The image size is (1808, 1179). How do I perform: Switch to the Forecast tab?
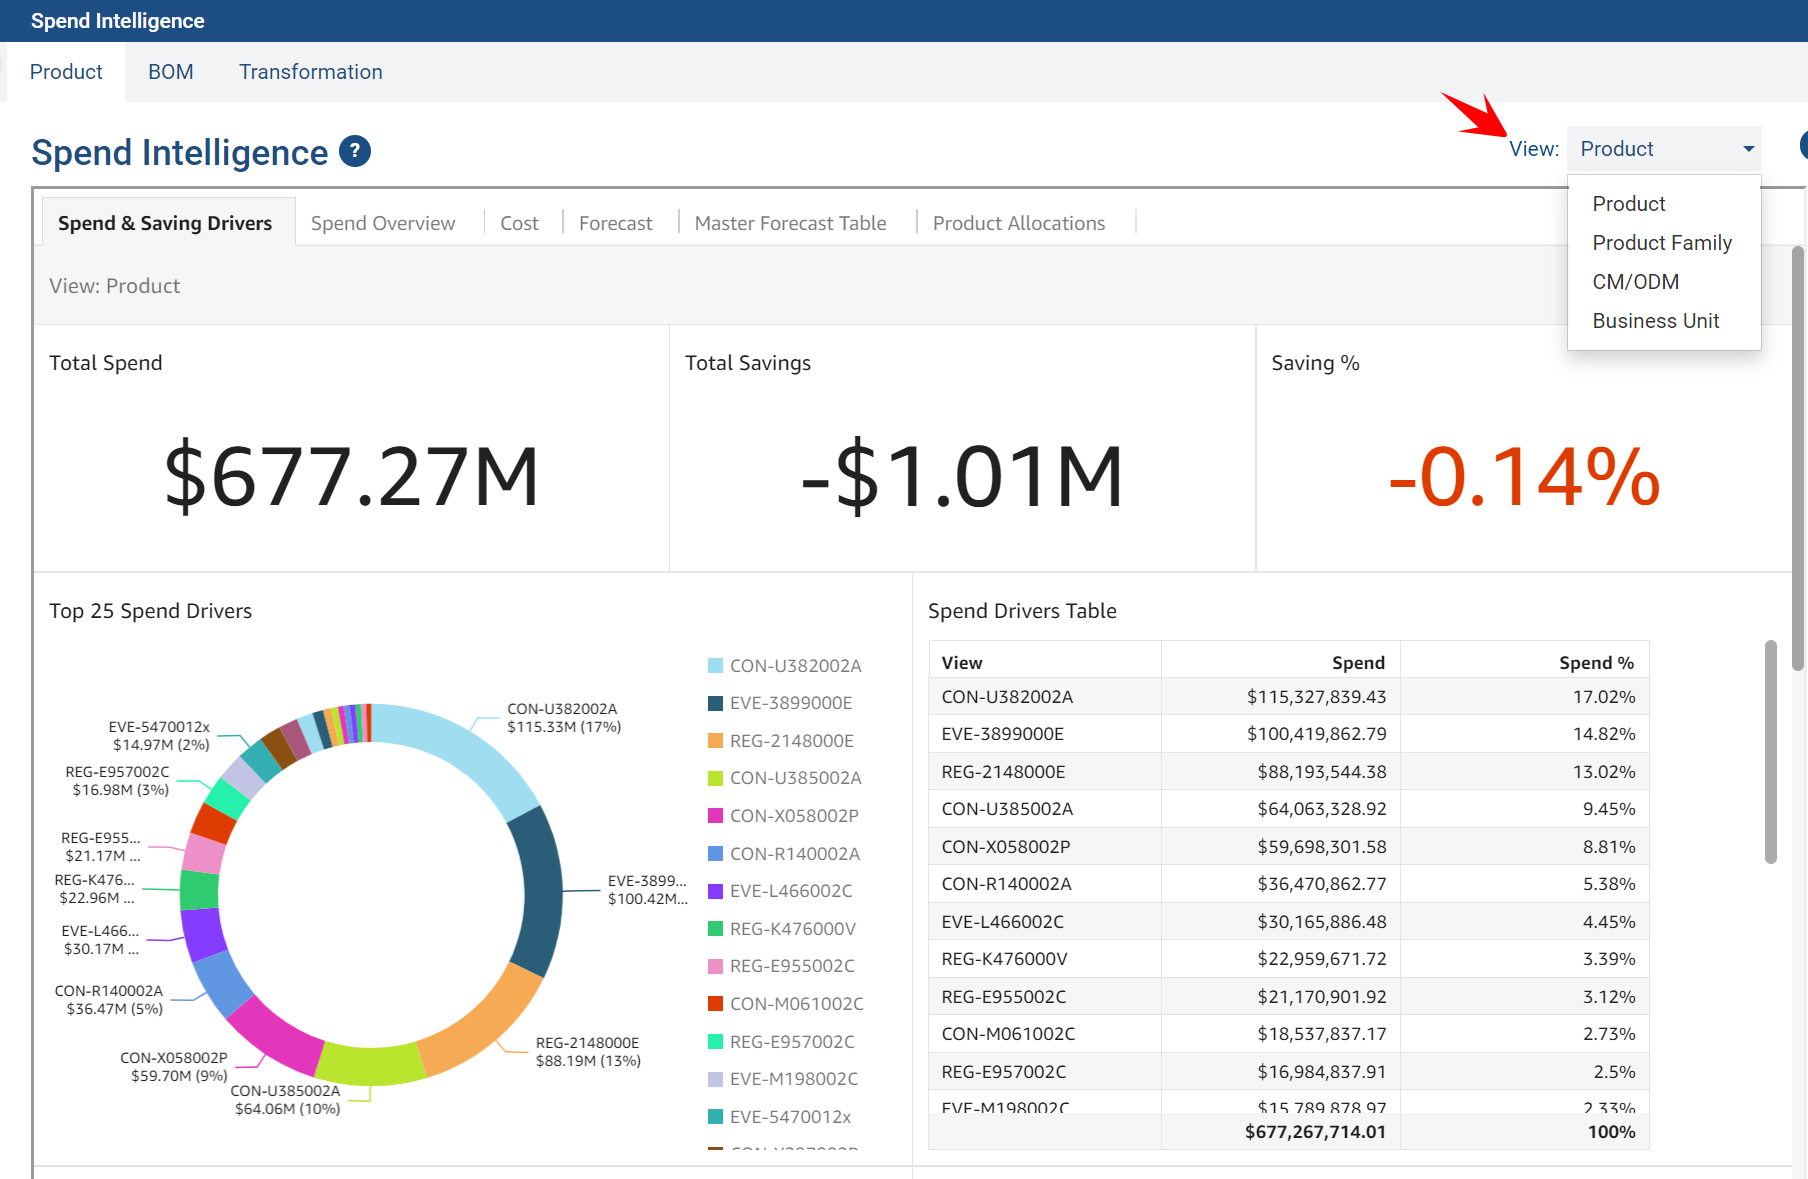point(615,223)
